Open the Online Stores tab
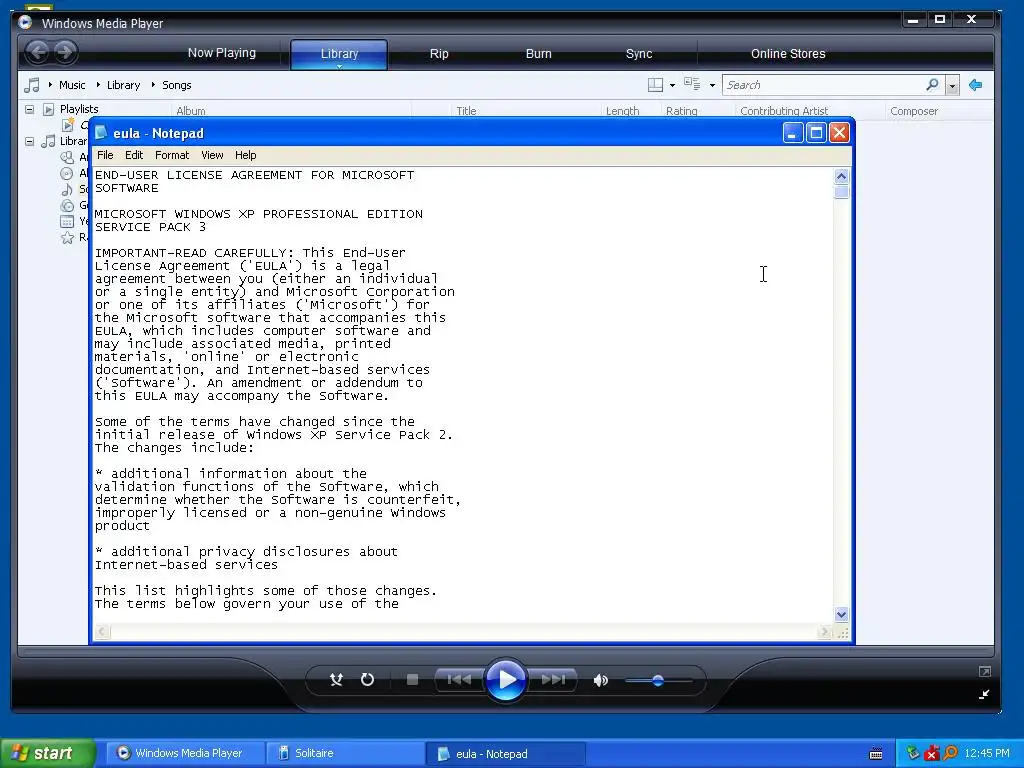 788,54
